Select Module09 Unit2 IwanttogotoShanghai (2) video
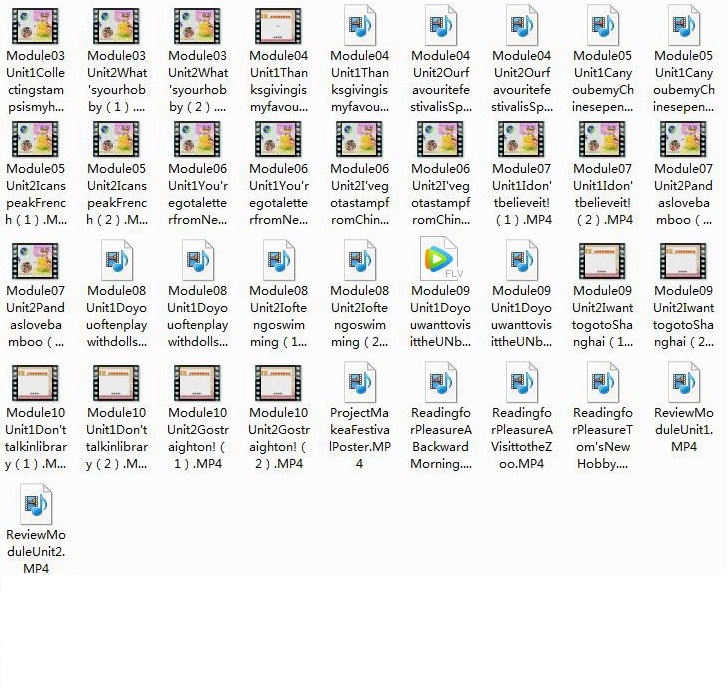The height and width of the screenshot is (693, 728). tap(683, 261)
